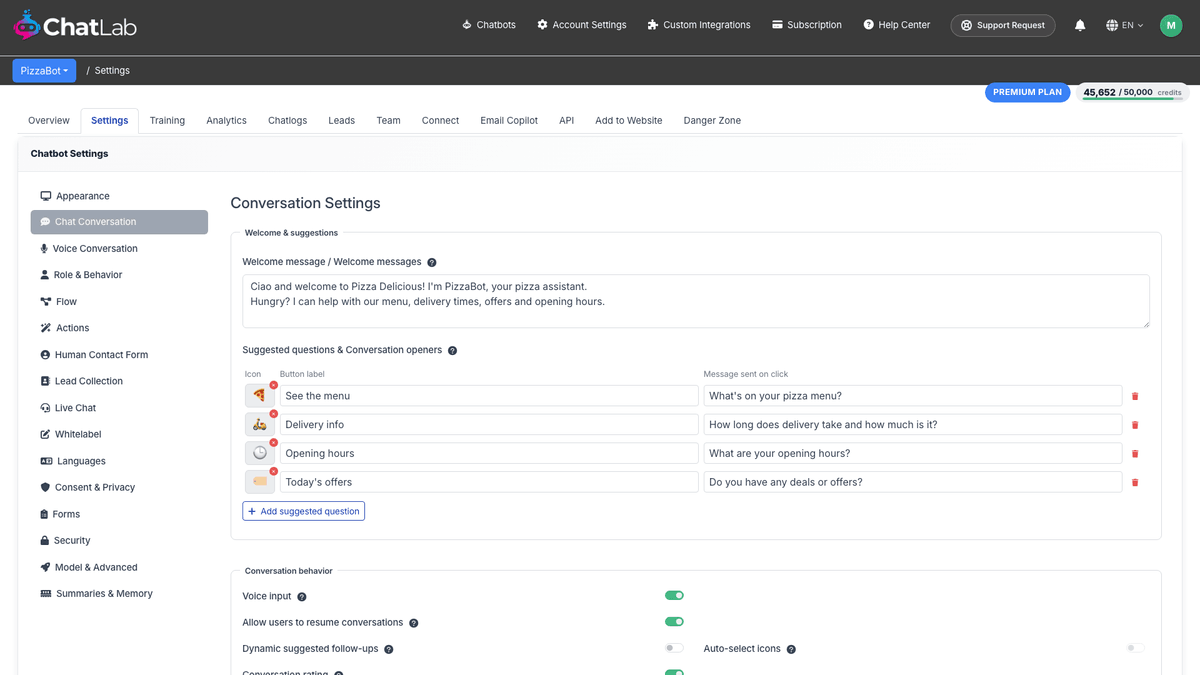Switch to the Analytics tab
This screenshot has height=675, width=1200.
click(226, 120)
